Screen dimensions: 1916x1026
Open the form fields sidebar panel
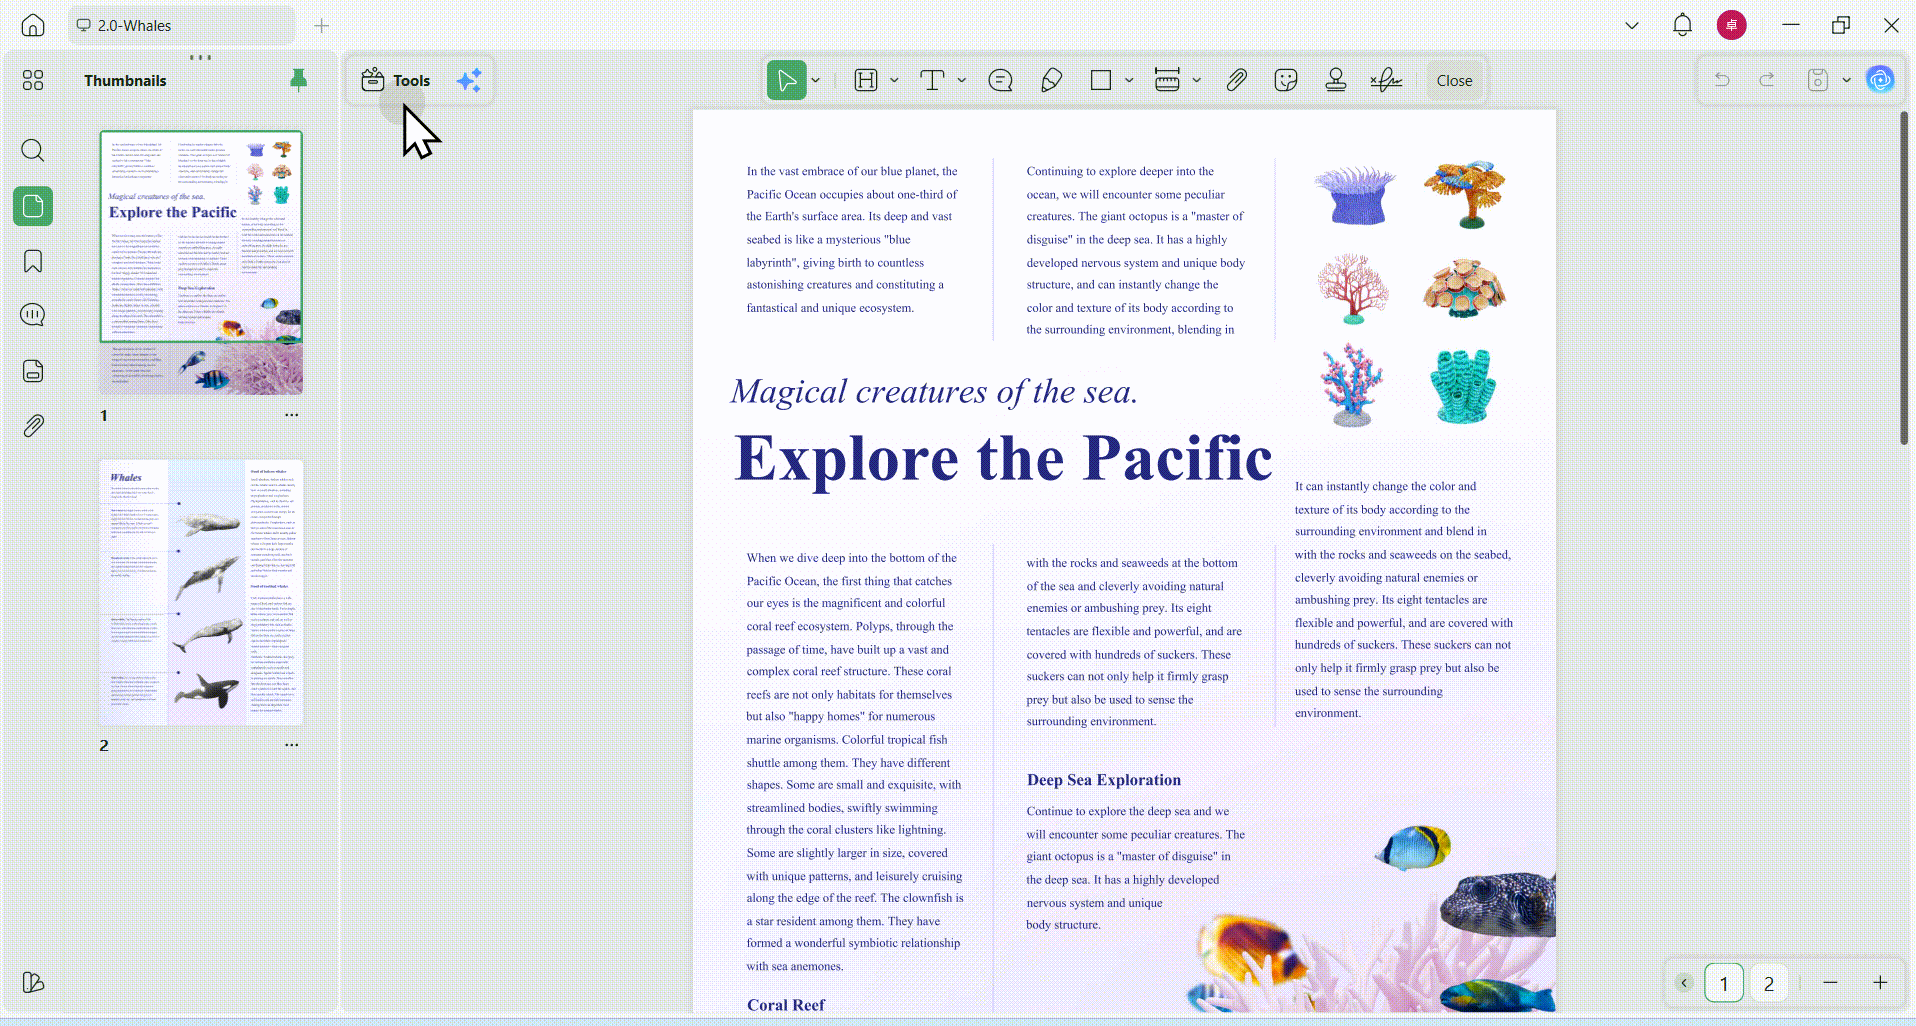click(x=33, y=371)
